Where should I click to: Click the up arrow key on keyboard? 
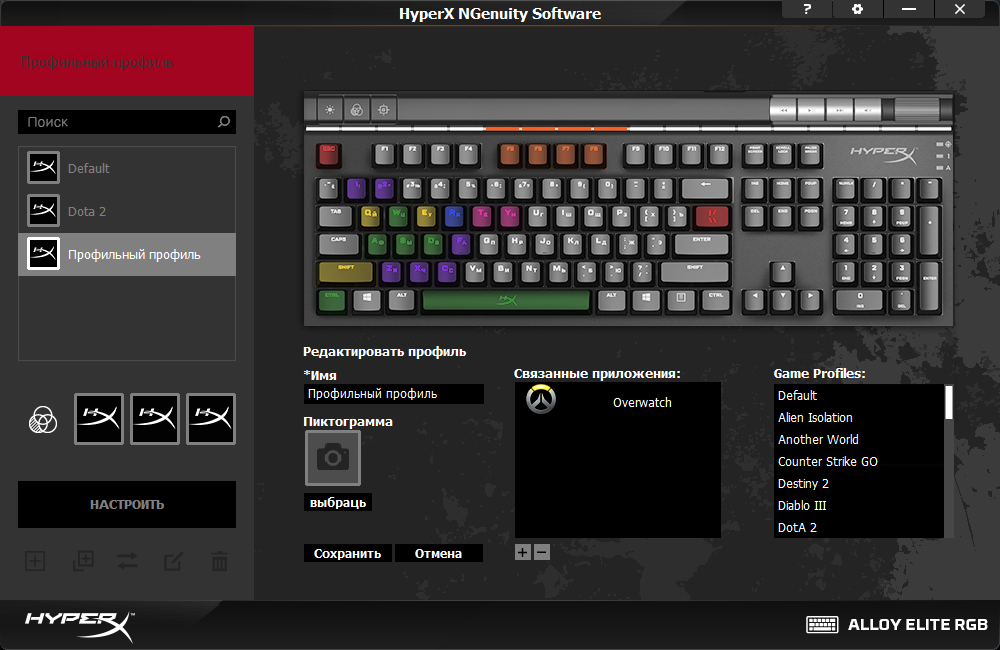[x=783, y=272]
